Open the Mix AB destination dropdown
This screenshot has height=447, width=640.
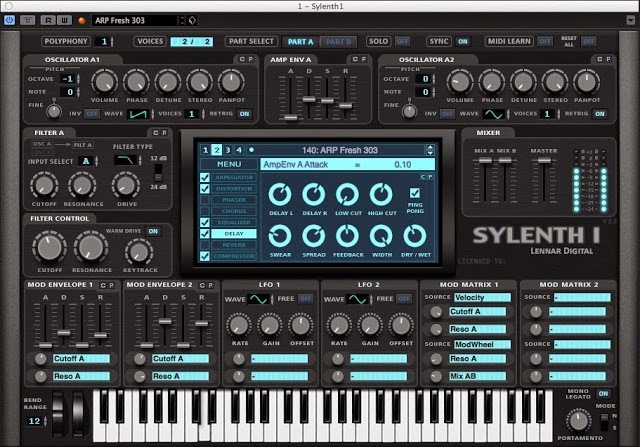[x=477, y=376]
